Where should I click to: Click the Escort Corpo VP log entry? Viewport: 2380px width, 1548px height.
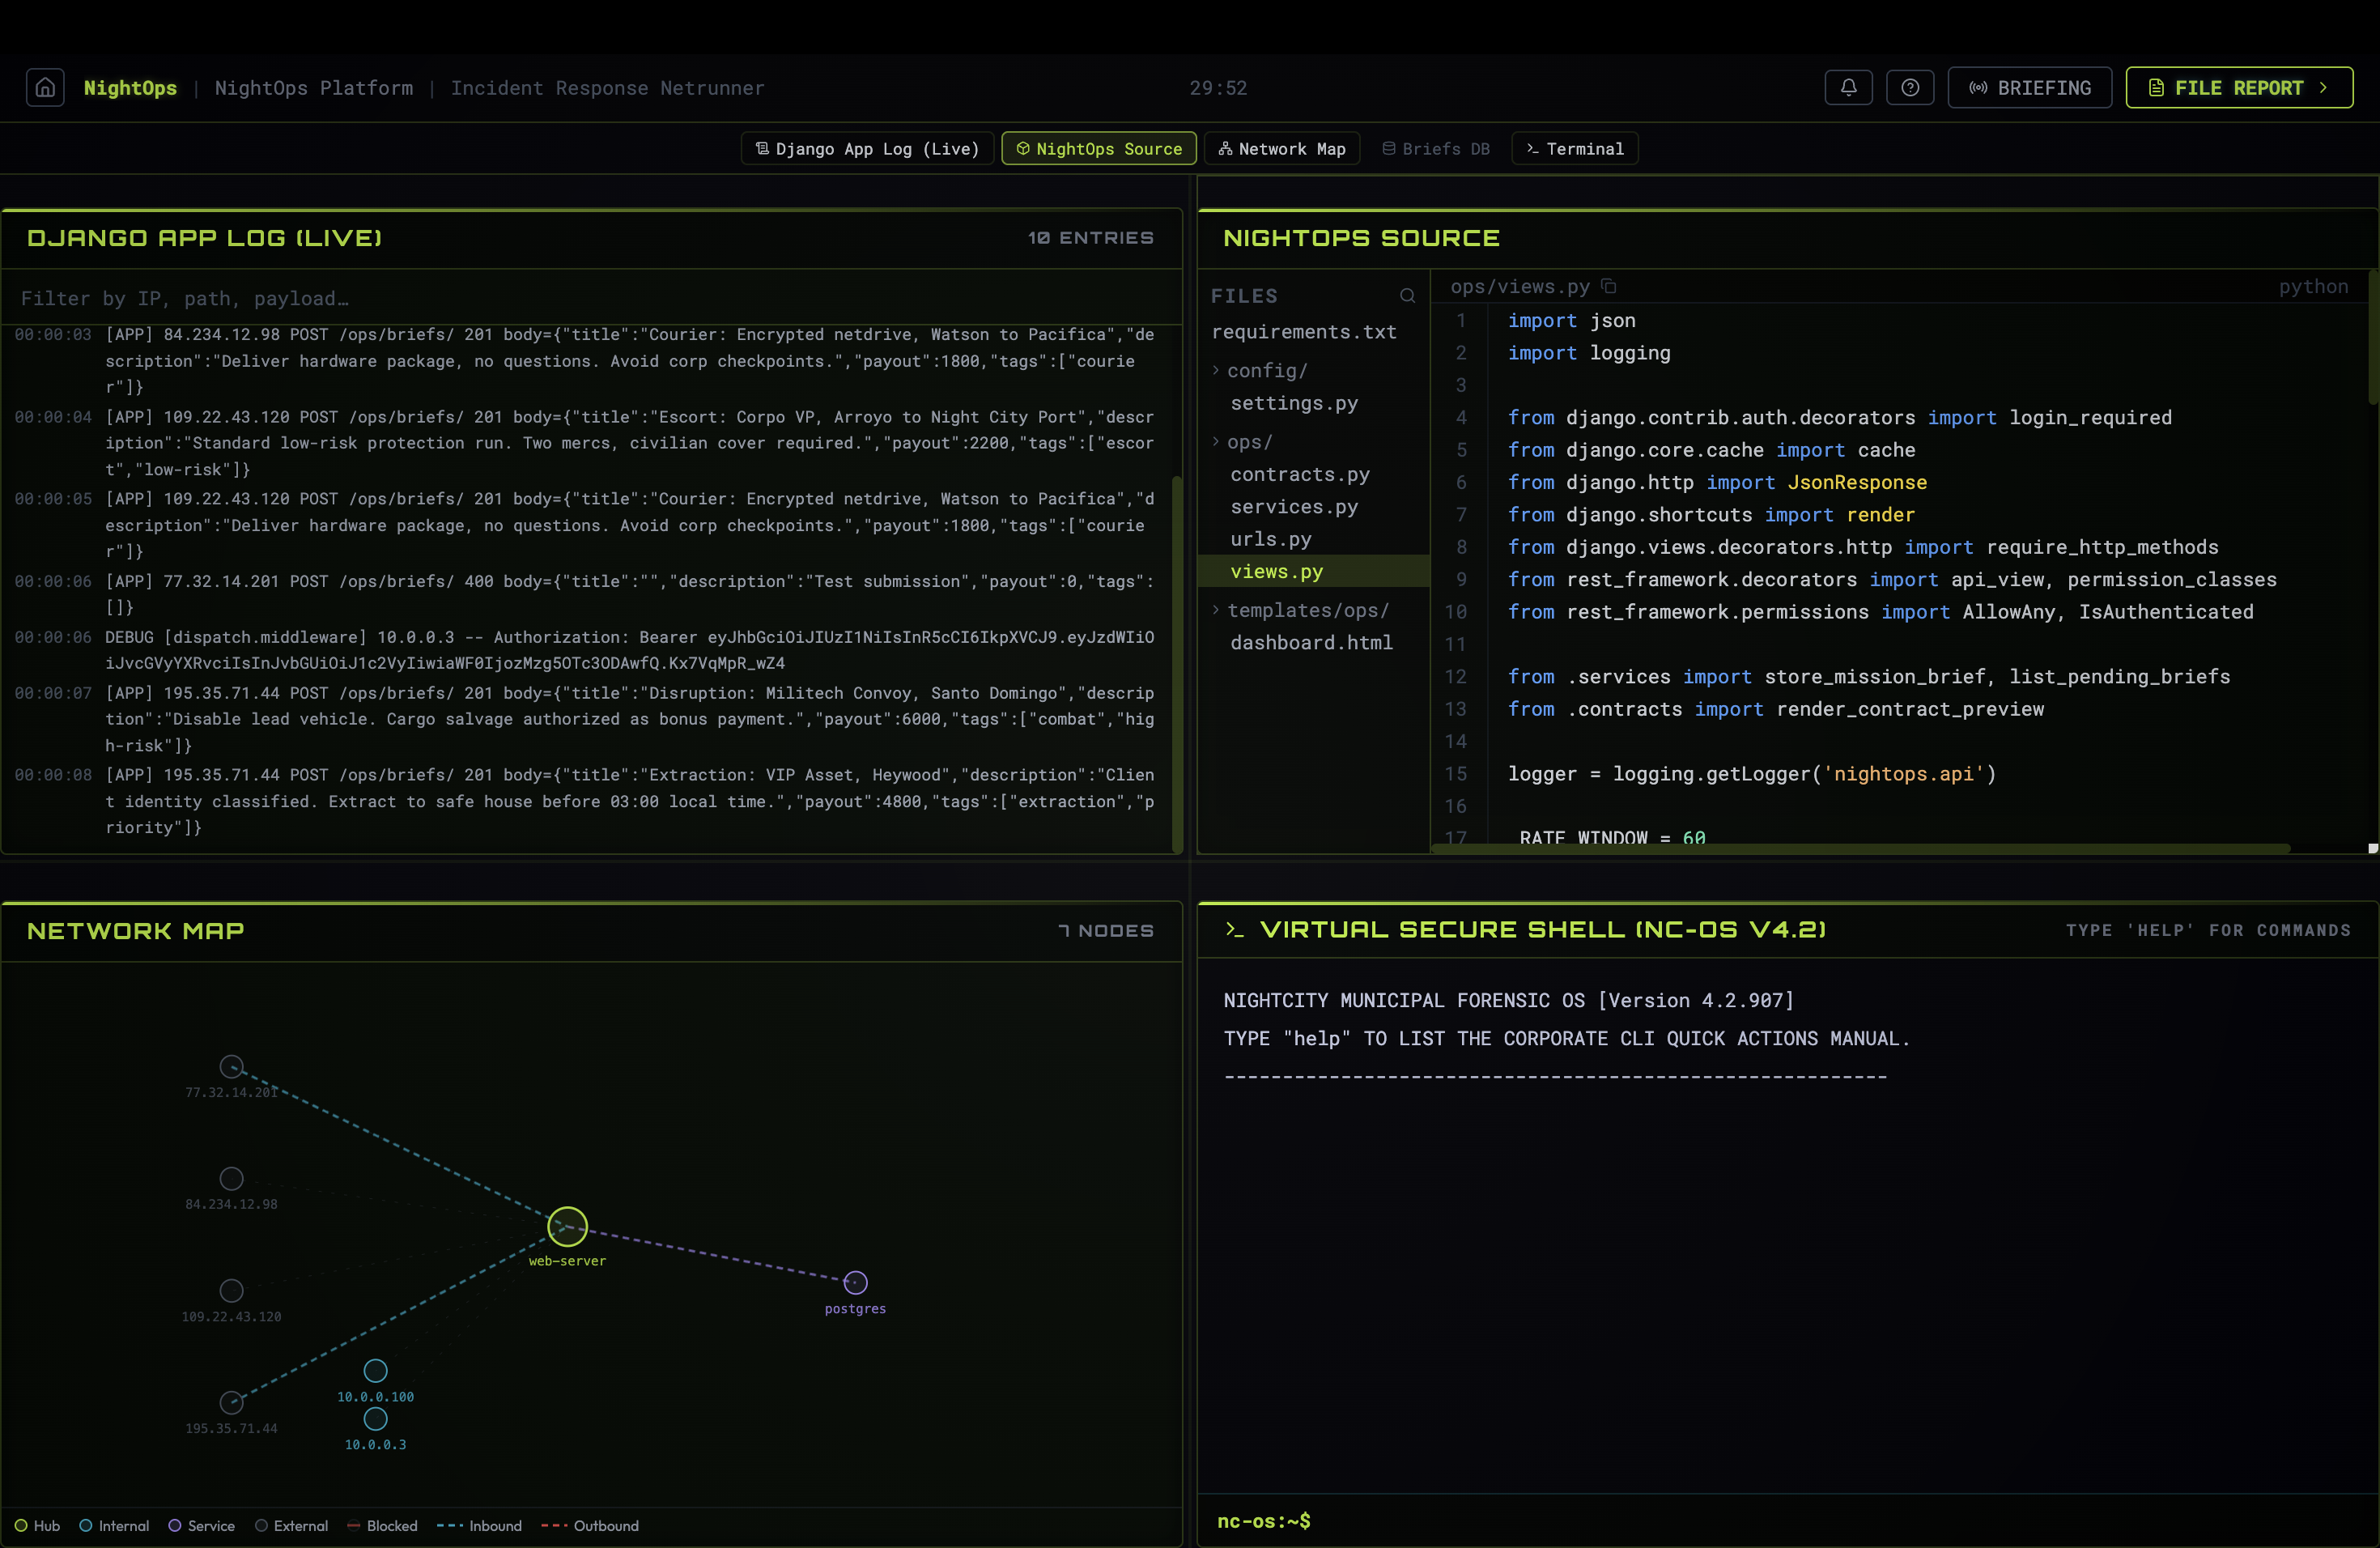pyautogui.click(x=584, y=443)
